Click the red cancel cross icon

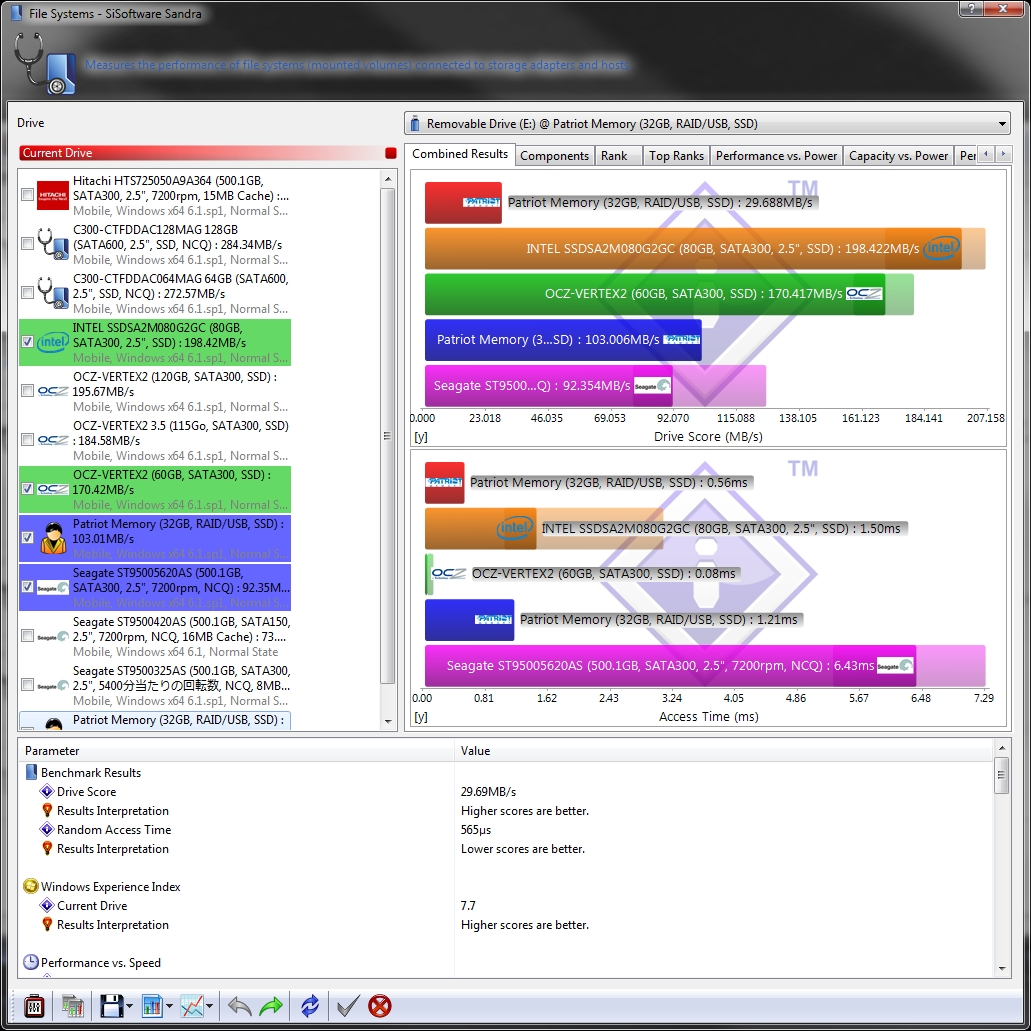(x=379, y=1006)
